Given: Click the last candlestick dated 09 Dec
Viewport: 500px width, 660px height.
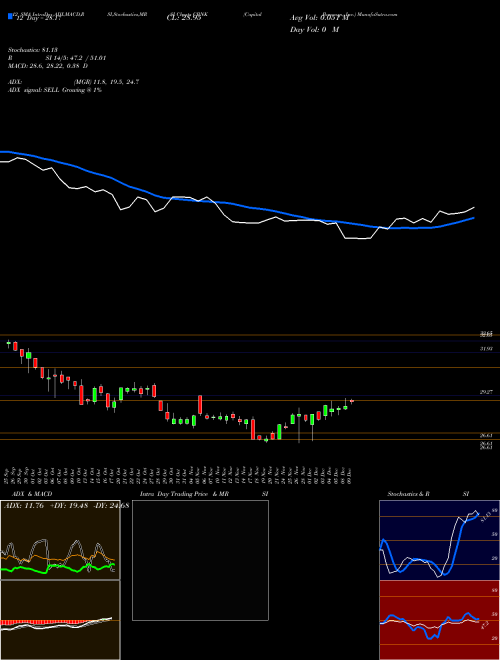Looking at the screenshot, I should point(352,401).
